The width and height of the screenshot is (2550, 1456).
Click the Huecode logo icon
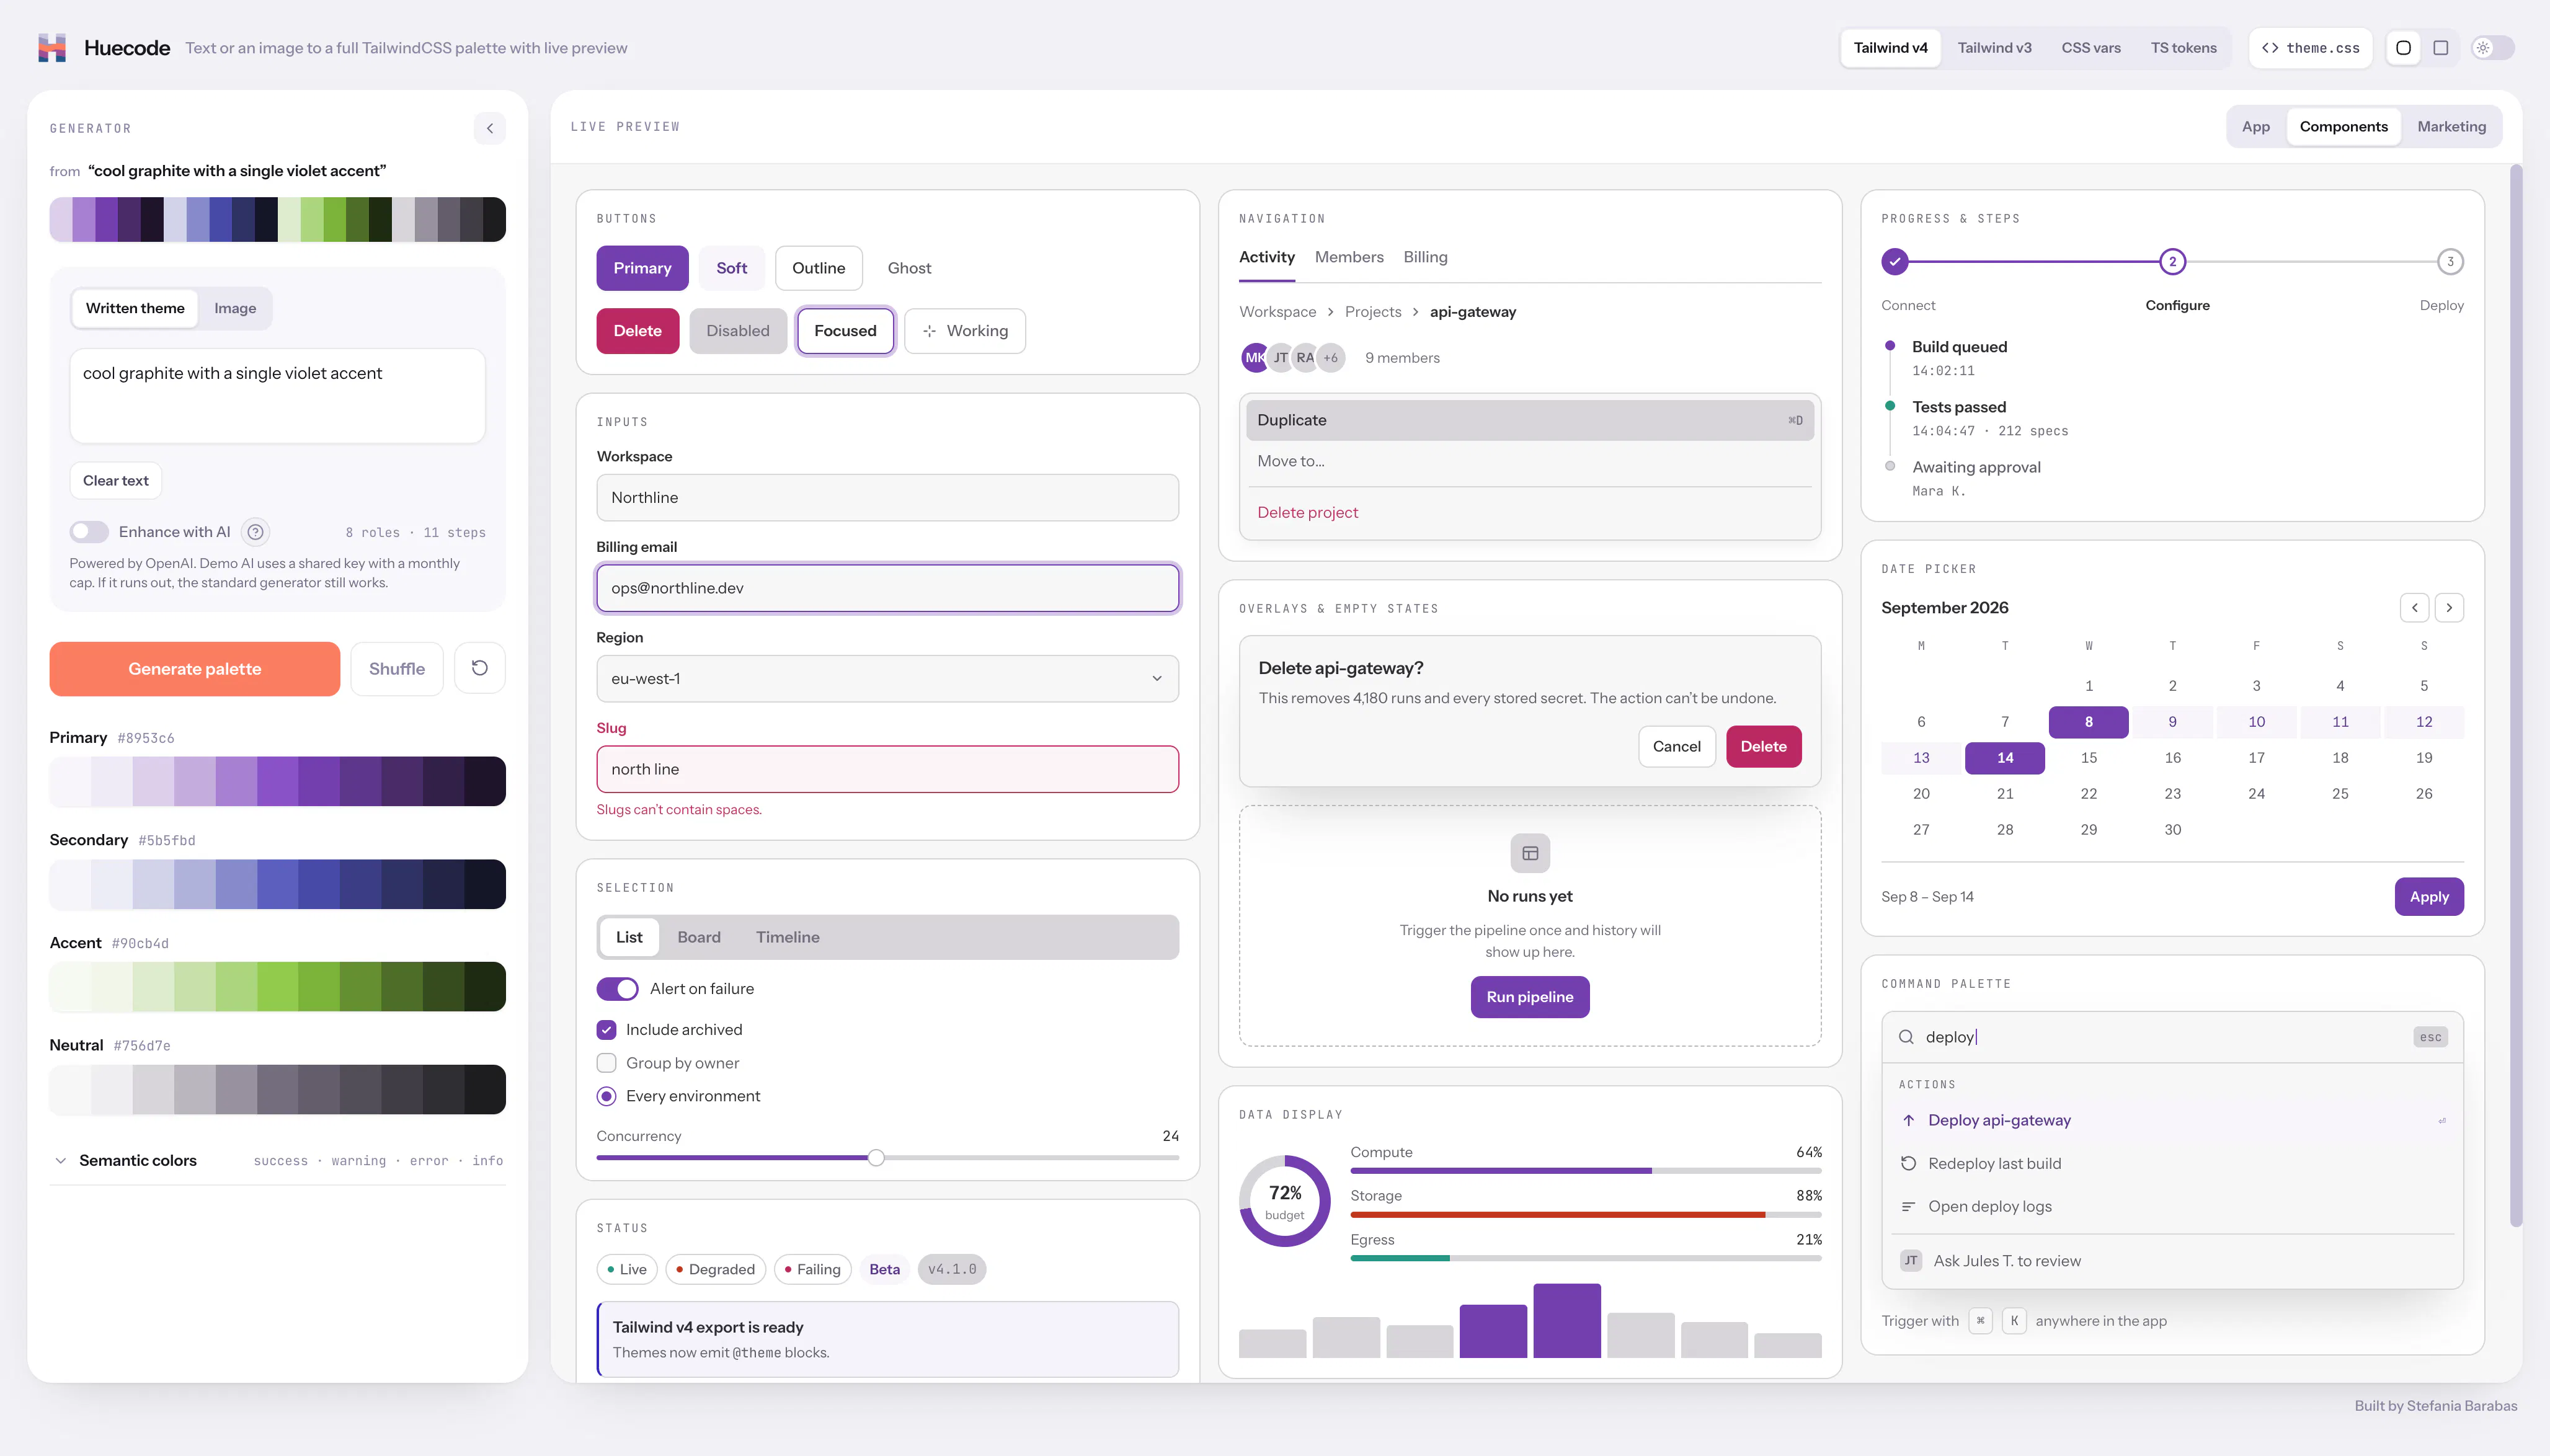pyautogui.click(x=52, y=47)
